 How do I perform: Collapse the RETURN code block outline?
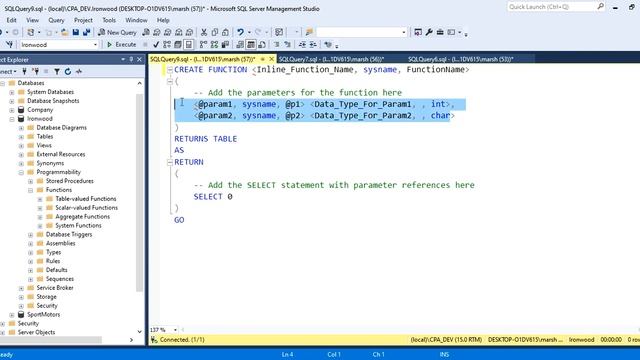click(x=170, y=162)
